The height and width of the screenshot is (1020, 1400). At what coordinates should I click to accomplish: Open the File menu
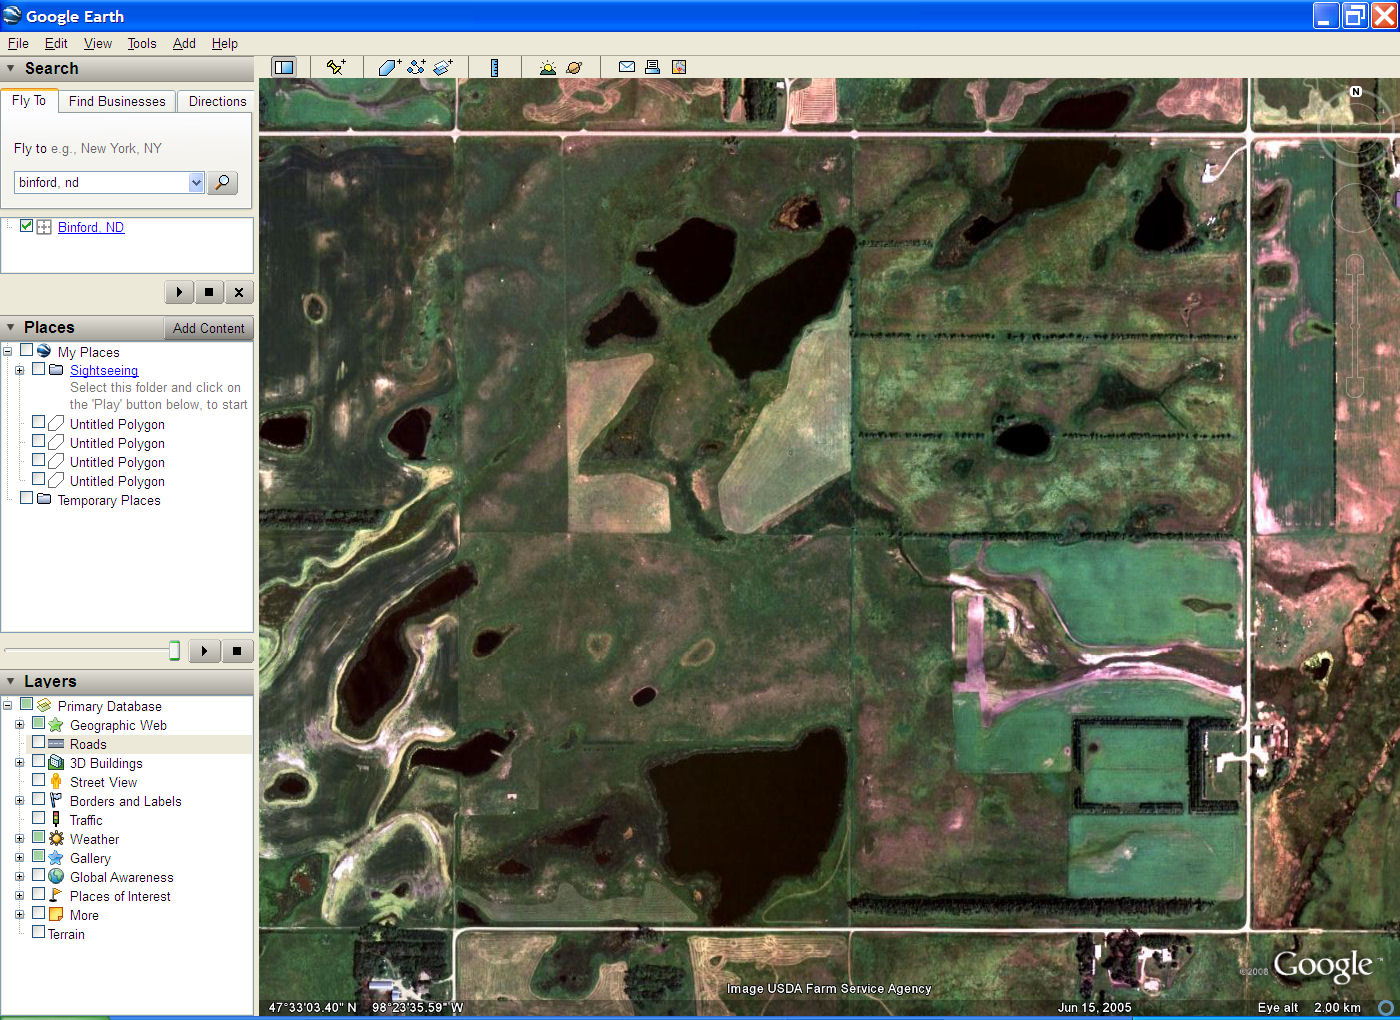18,43
